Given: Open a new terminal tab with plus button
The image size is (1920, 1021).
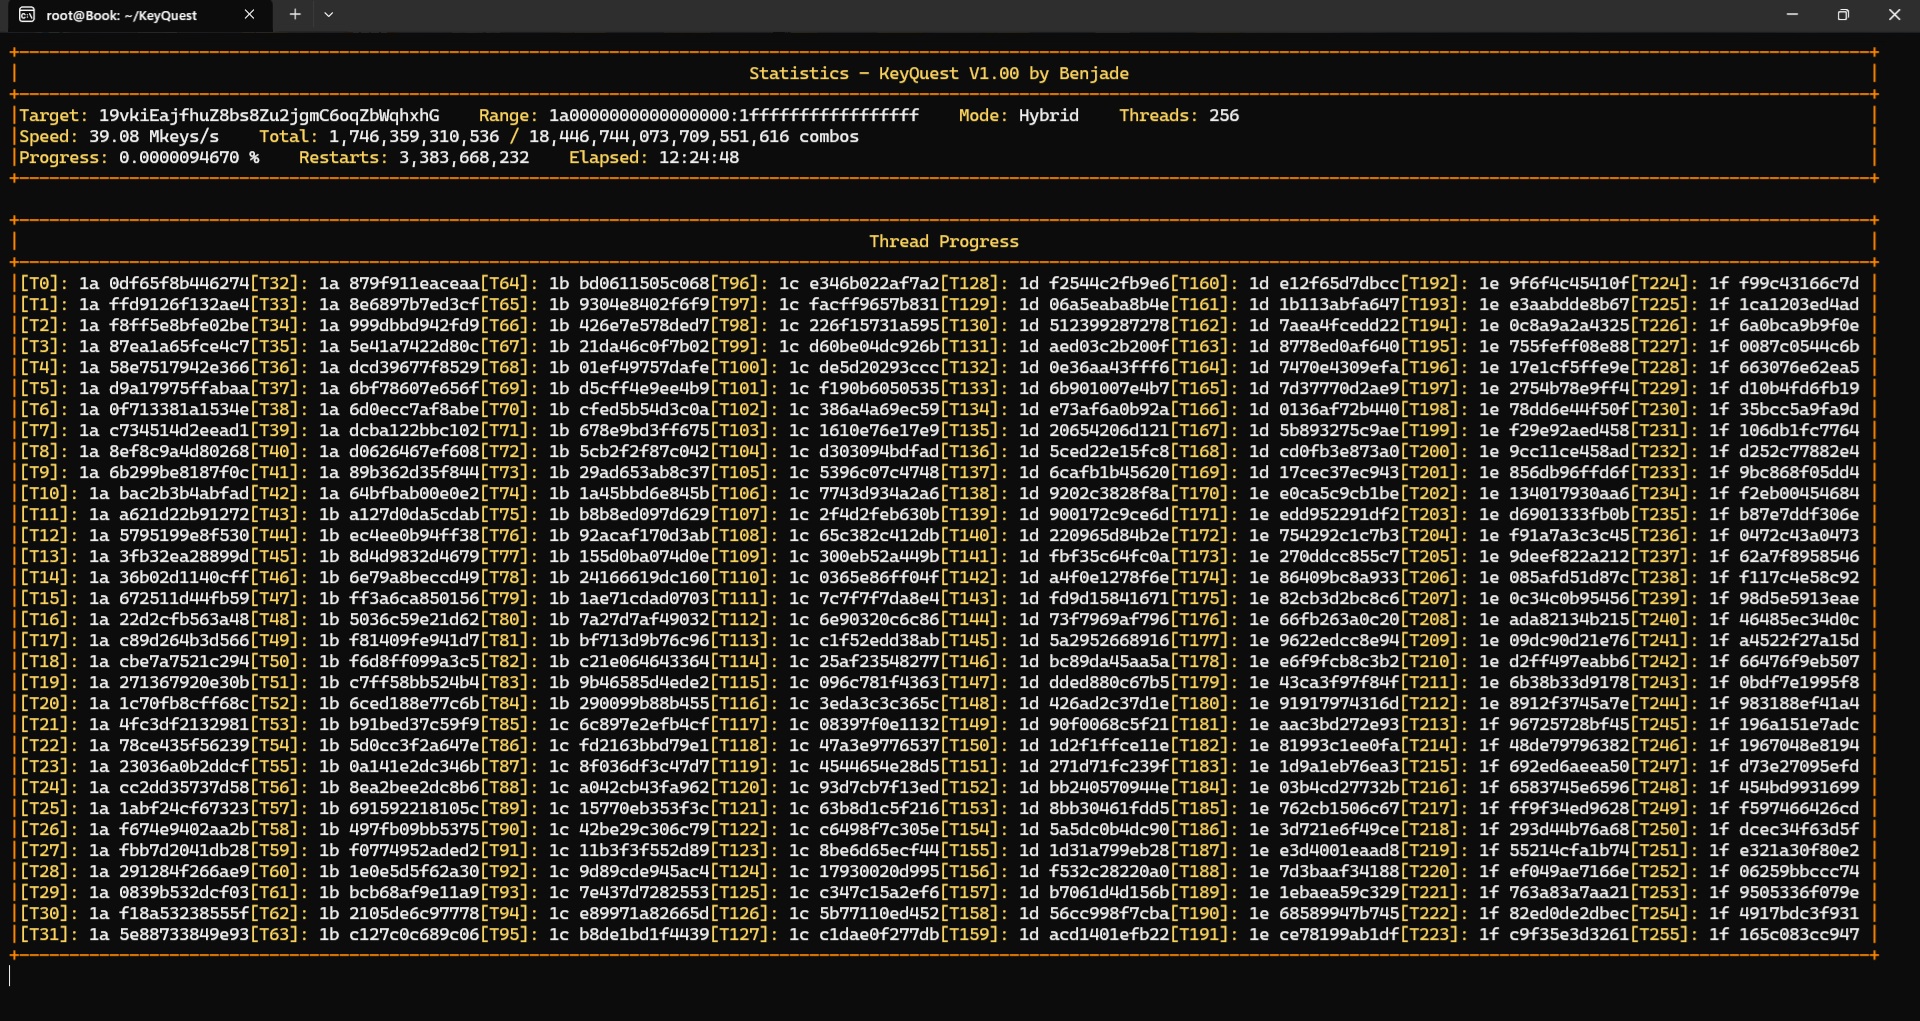Looking at the screenshot, I should [295, 15].
